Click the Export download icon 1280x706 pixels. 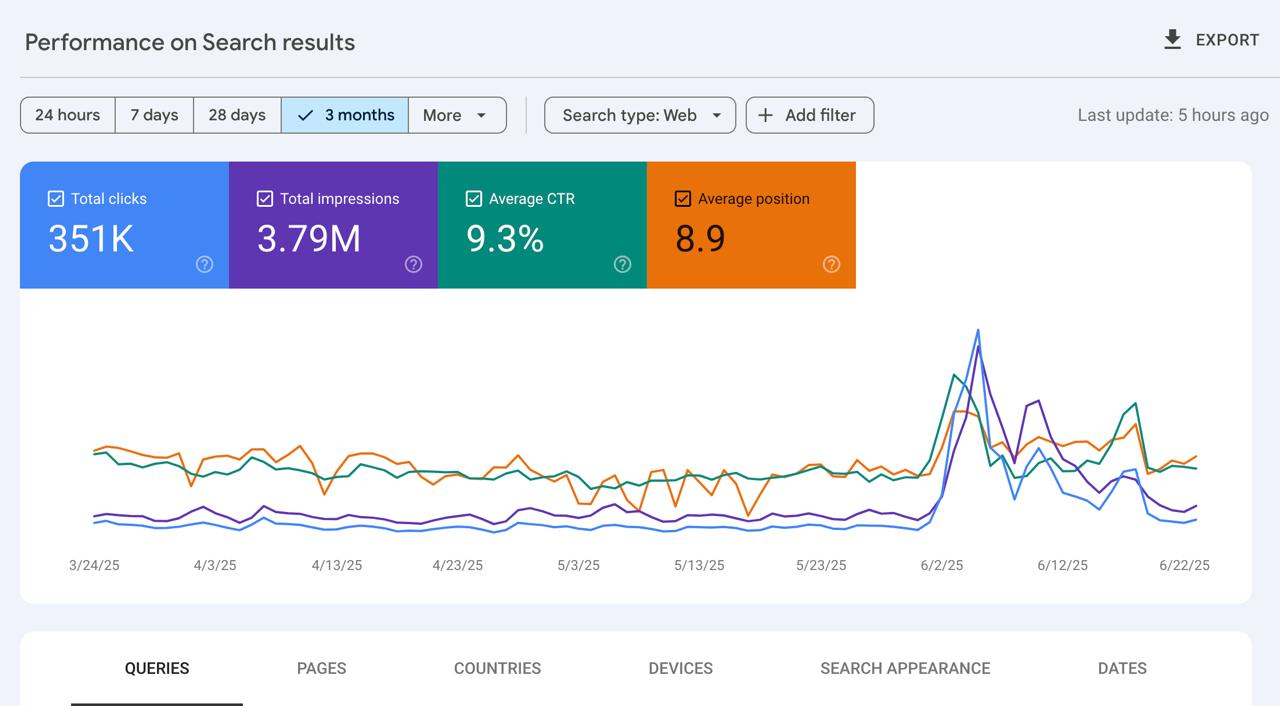[1172, 40]
